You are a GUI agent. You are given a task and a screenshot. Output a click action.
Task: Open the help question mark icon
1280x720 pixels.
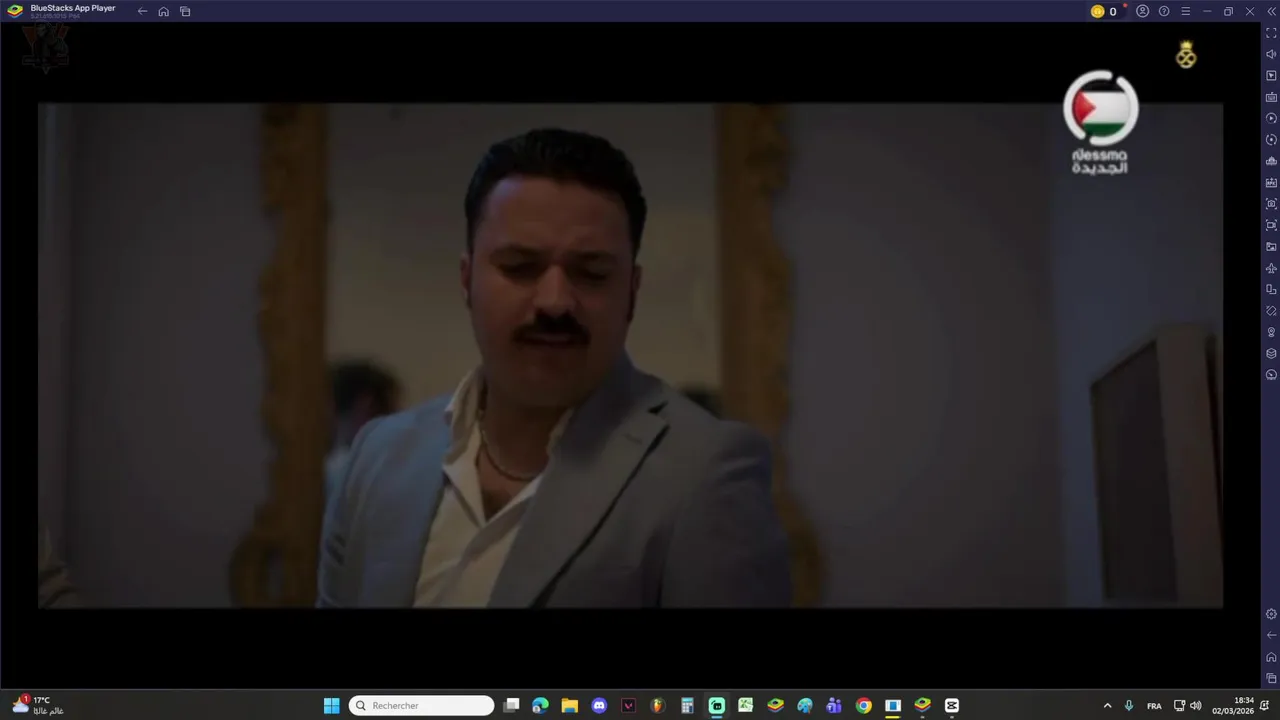coord(1164,11)
